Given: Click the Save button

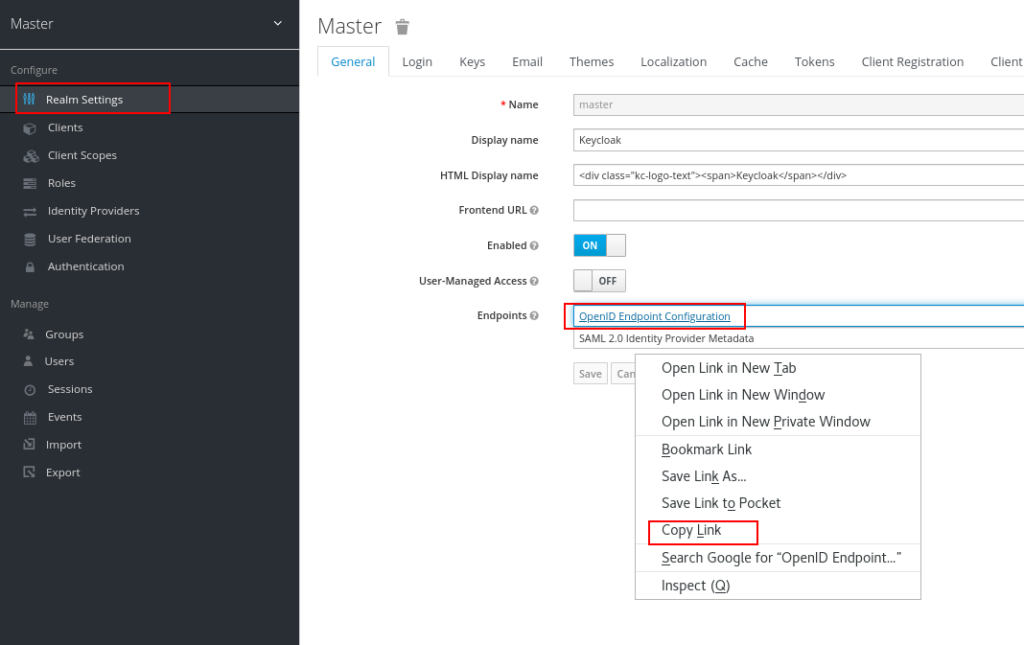Looking at the screenshot, I should point(589,373).
